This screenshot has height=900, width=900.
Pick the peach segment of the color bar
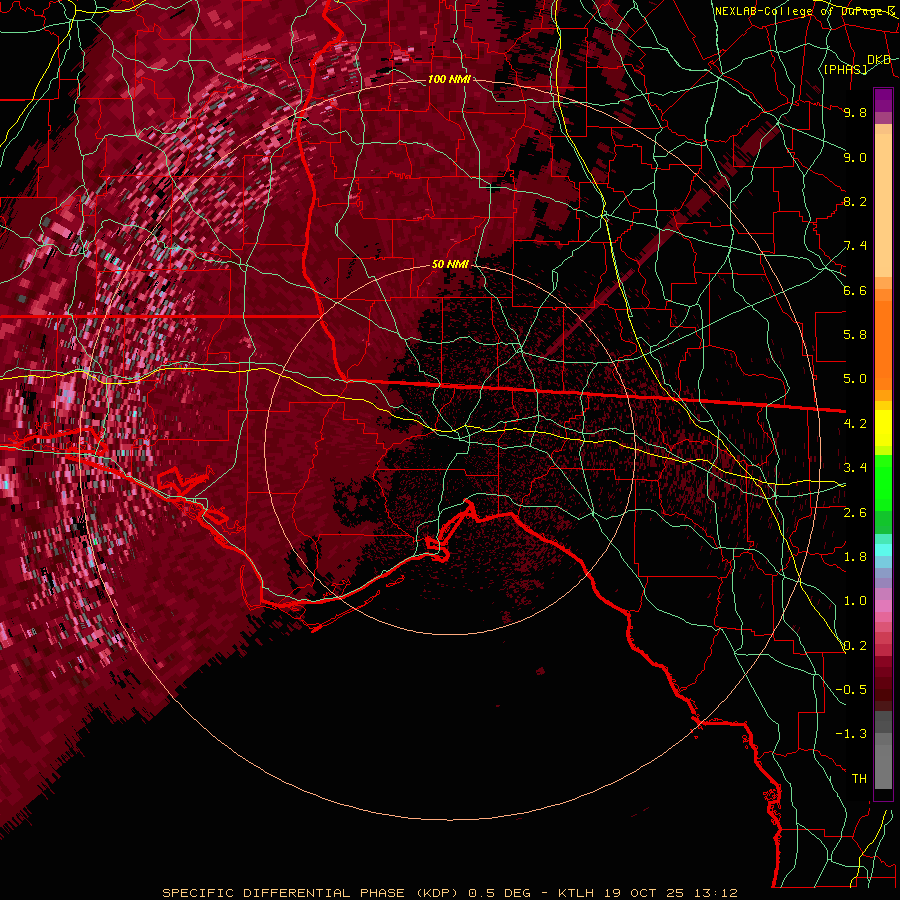point(883,207)
